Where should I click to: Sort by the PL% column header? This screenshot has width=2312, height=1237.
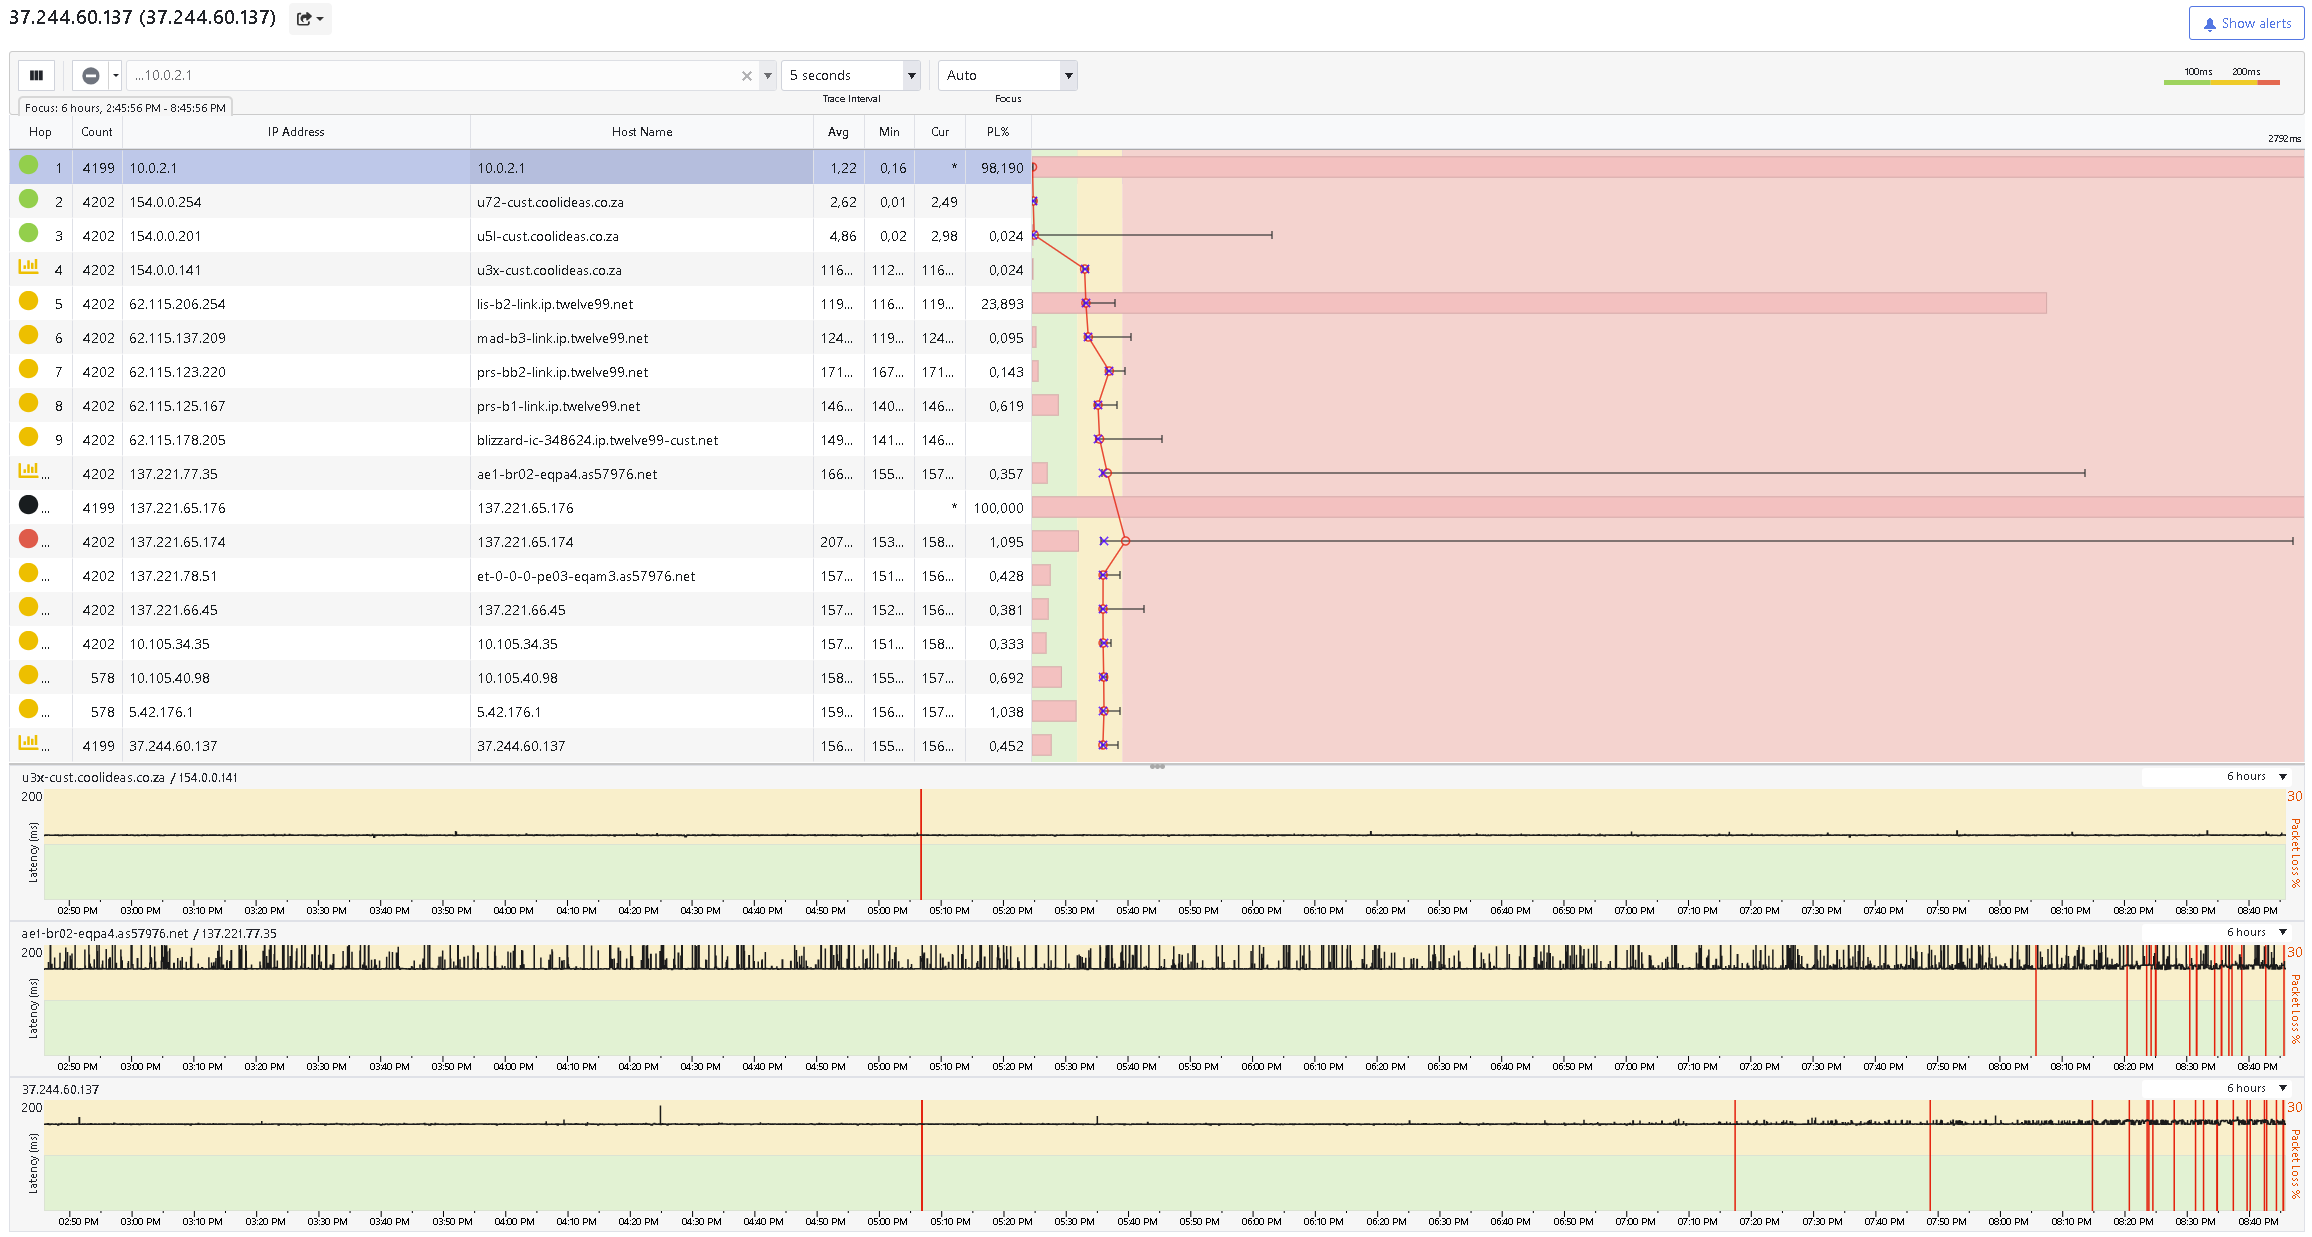(998, 132)
